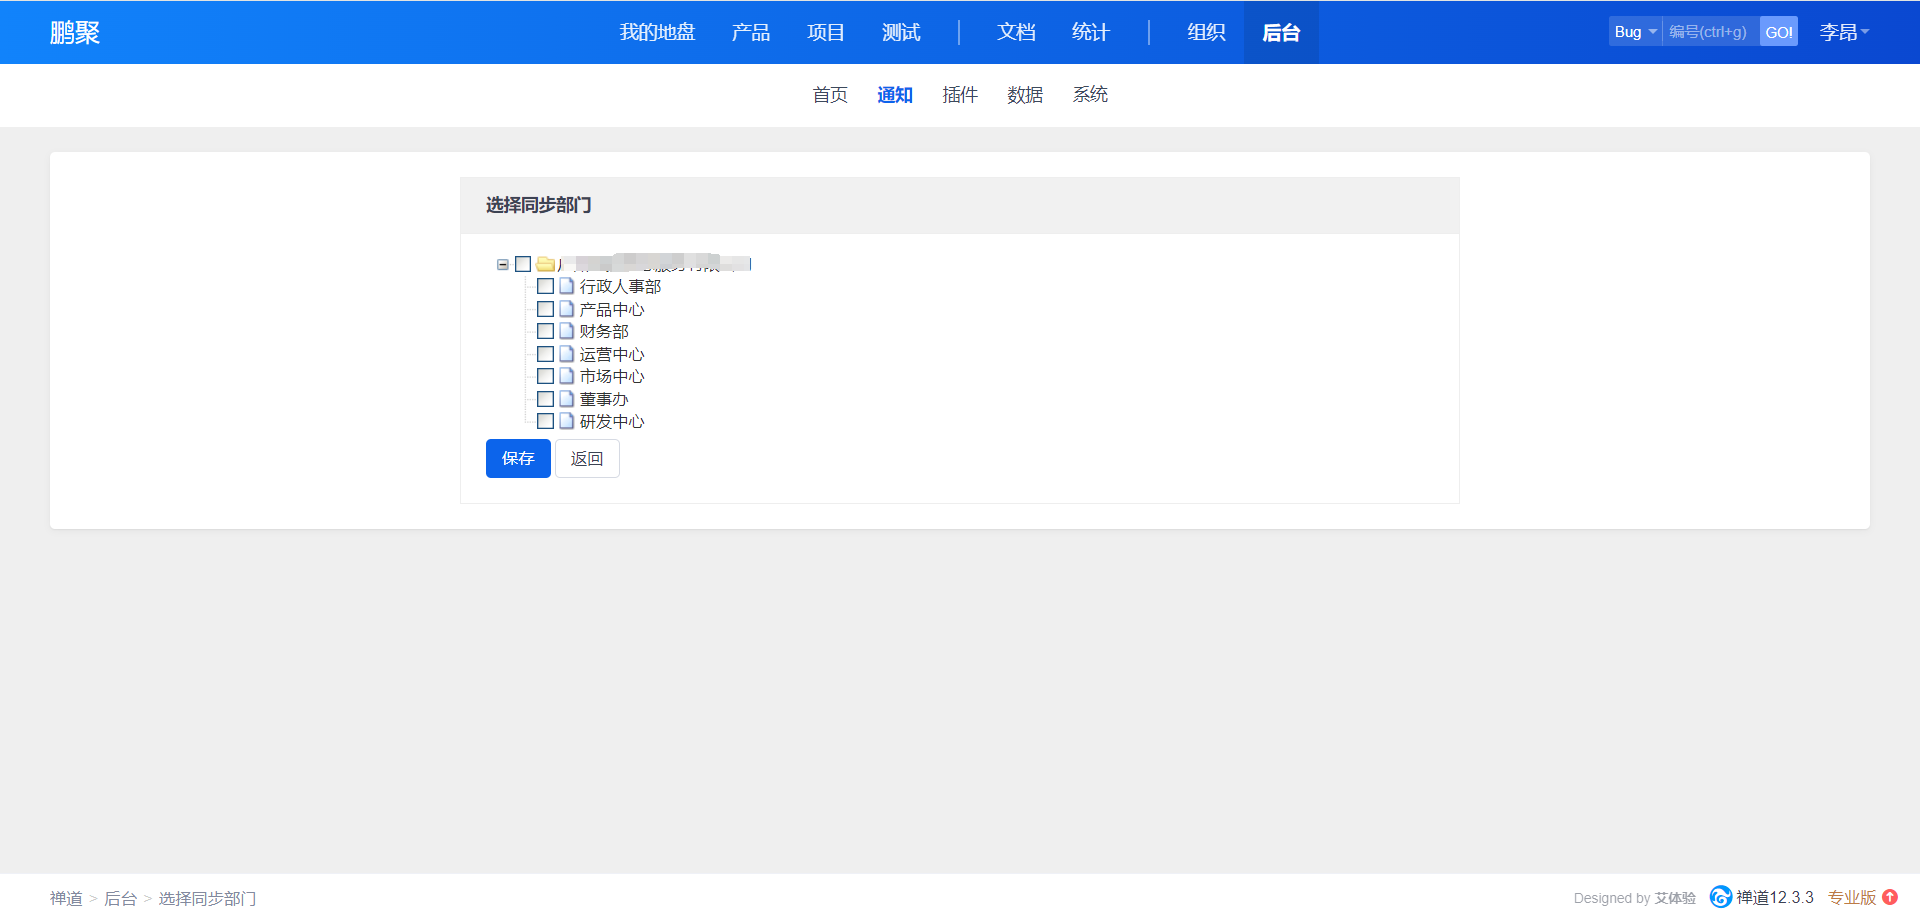Click the document icon beside 财务部
Screen dimensions: 1920x922
(566, 331)
